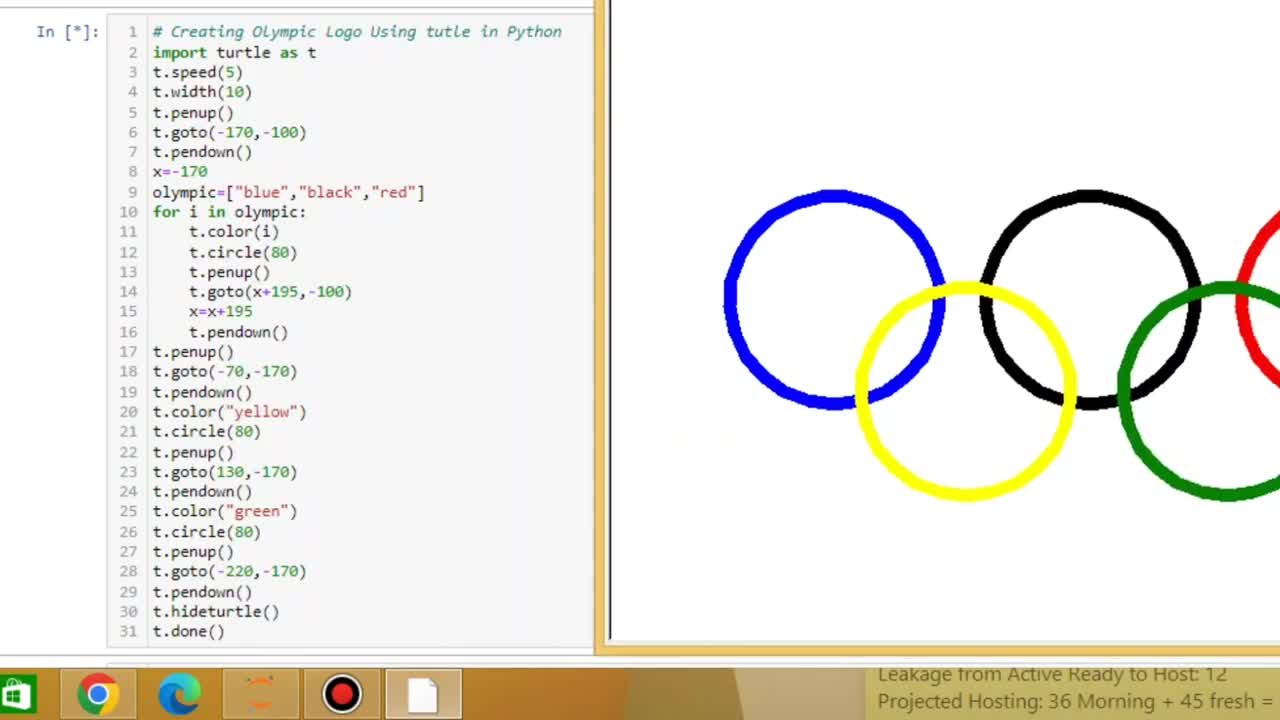Image resolution: width=1280 pixels, height=720 pixels.
Task: Click "t.goto(-170,-100)" on line 6
Action: tap(229, 132)
